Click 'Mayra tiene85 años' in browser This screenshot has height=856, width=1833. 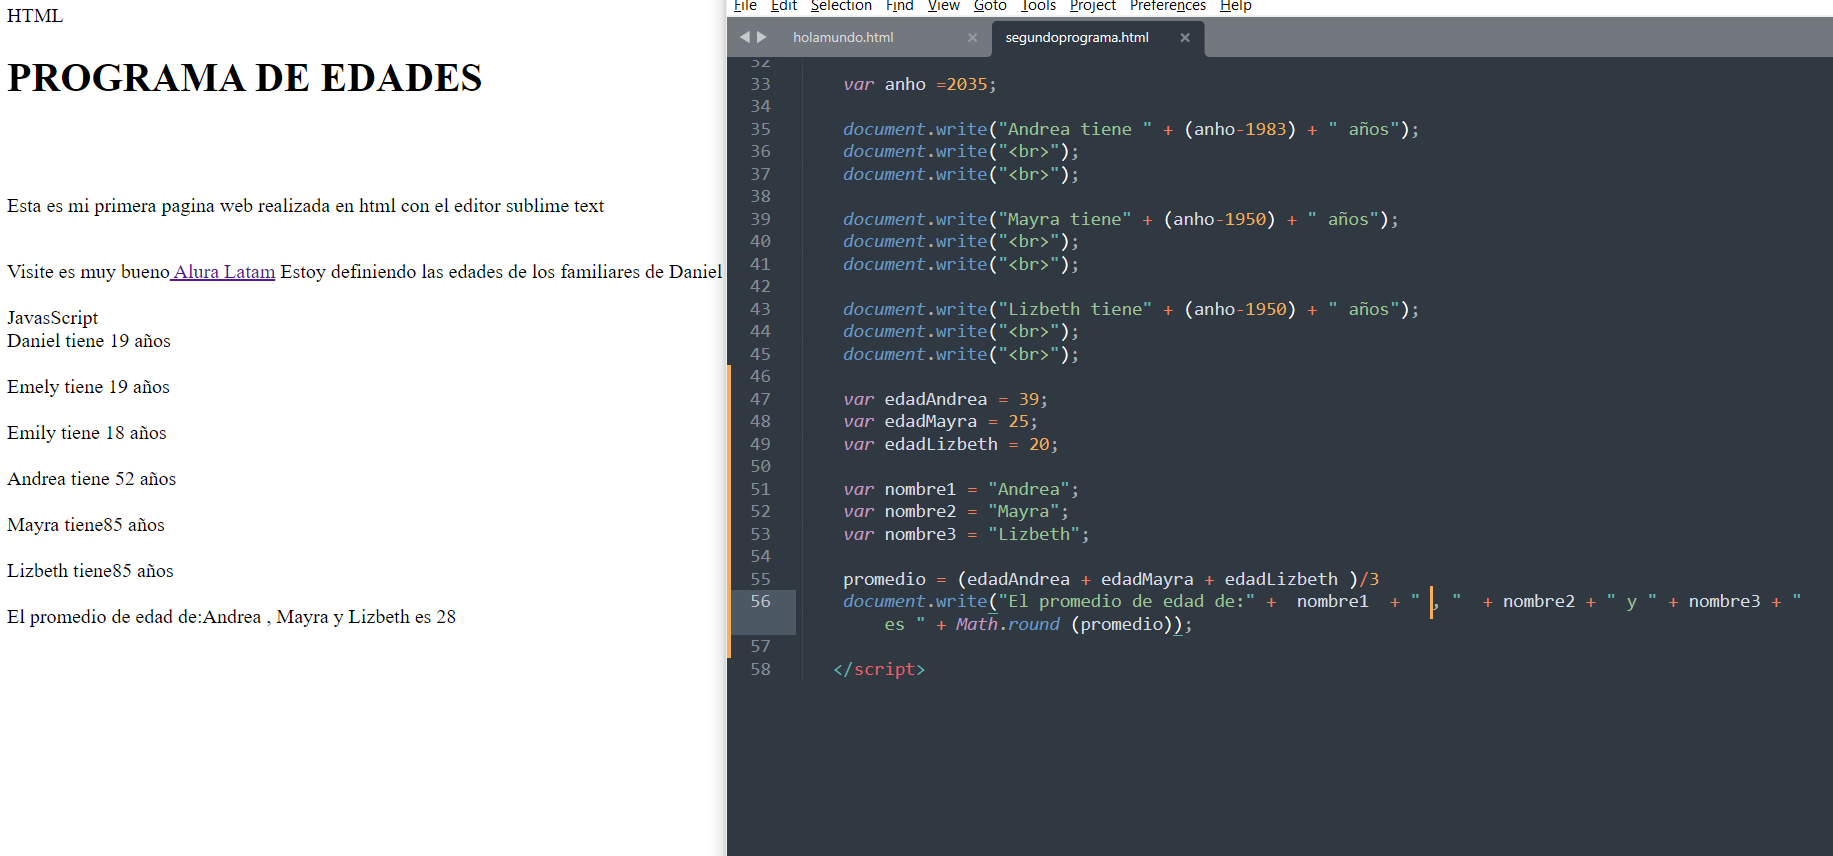(86, 525)
